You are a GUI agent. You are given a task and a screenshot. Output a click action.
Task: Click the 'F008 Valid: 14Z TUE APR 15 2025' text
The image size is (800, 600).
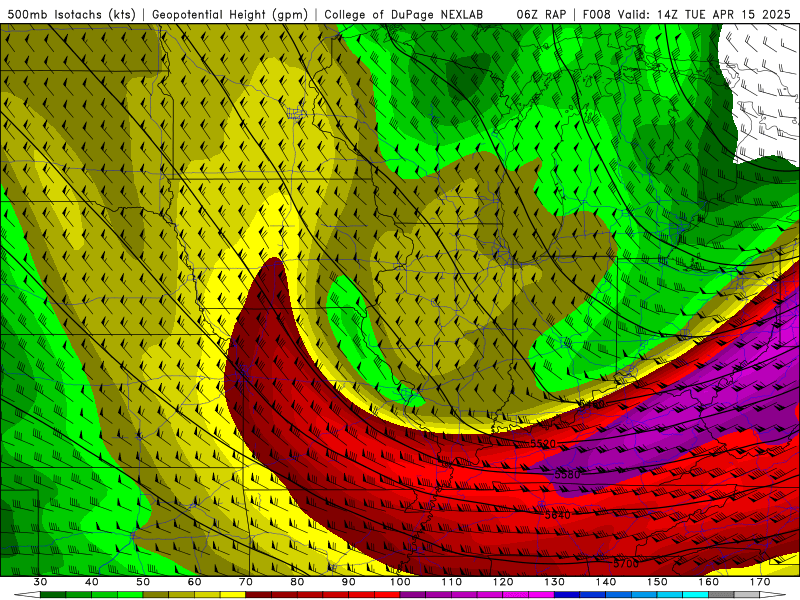click(686, 14)
